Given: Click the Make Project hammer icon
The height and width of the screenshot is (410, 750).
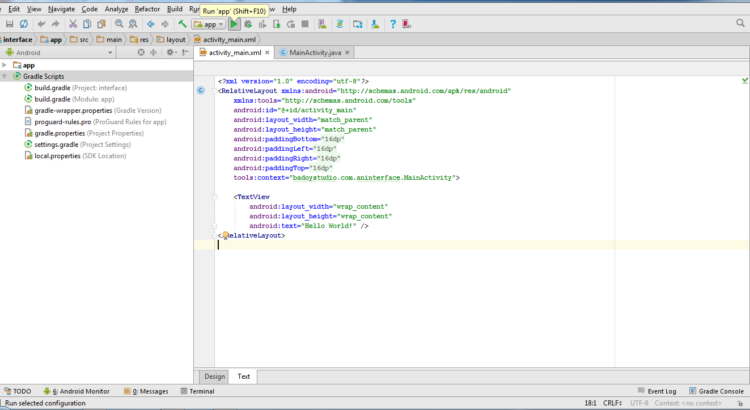Looking at the screenshot, I should [182, 24].
